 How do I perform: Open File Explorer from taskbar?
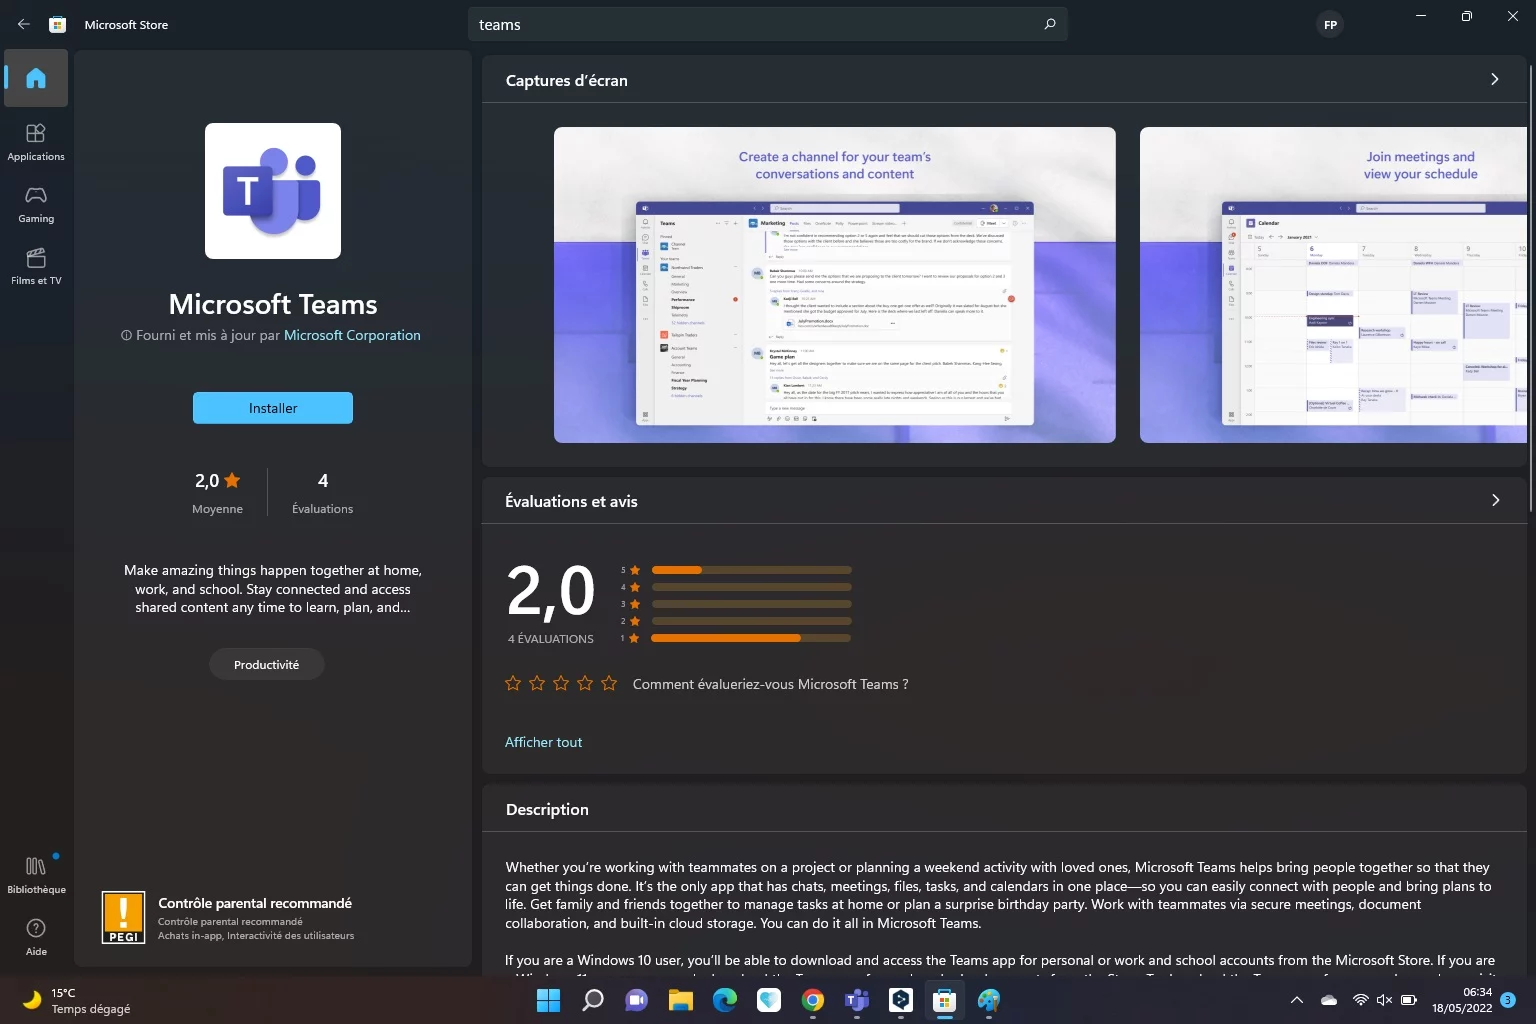[x=681, y=1000]
